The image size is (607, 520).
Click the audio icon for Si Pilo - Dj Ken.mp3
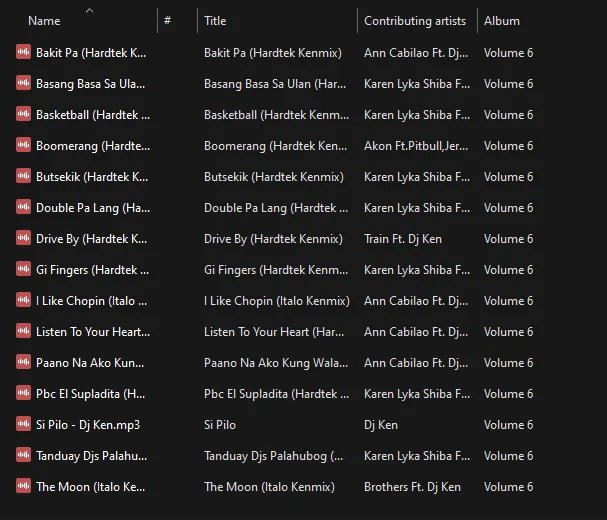pyautogui.click(x=24, y=424)
